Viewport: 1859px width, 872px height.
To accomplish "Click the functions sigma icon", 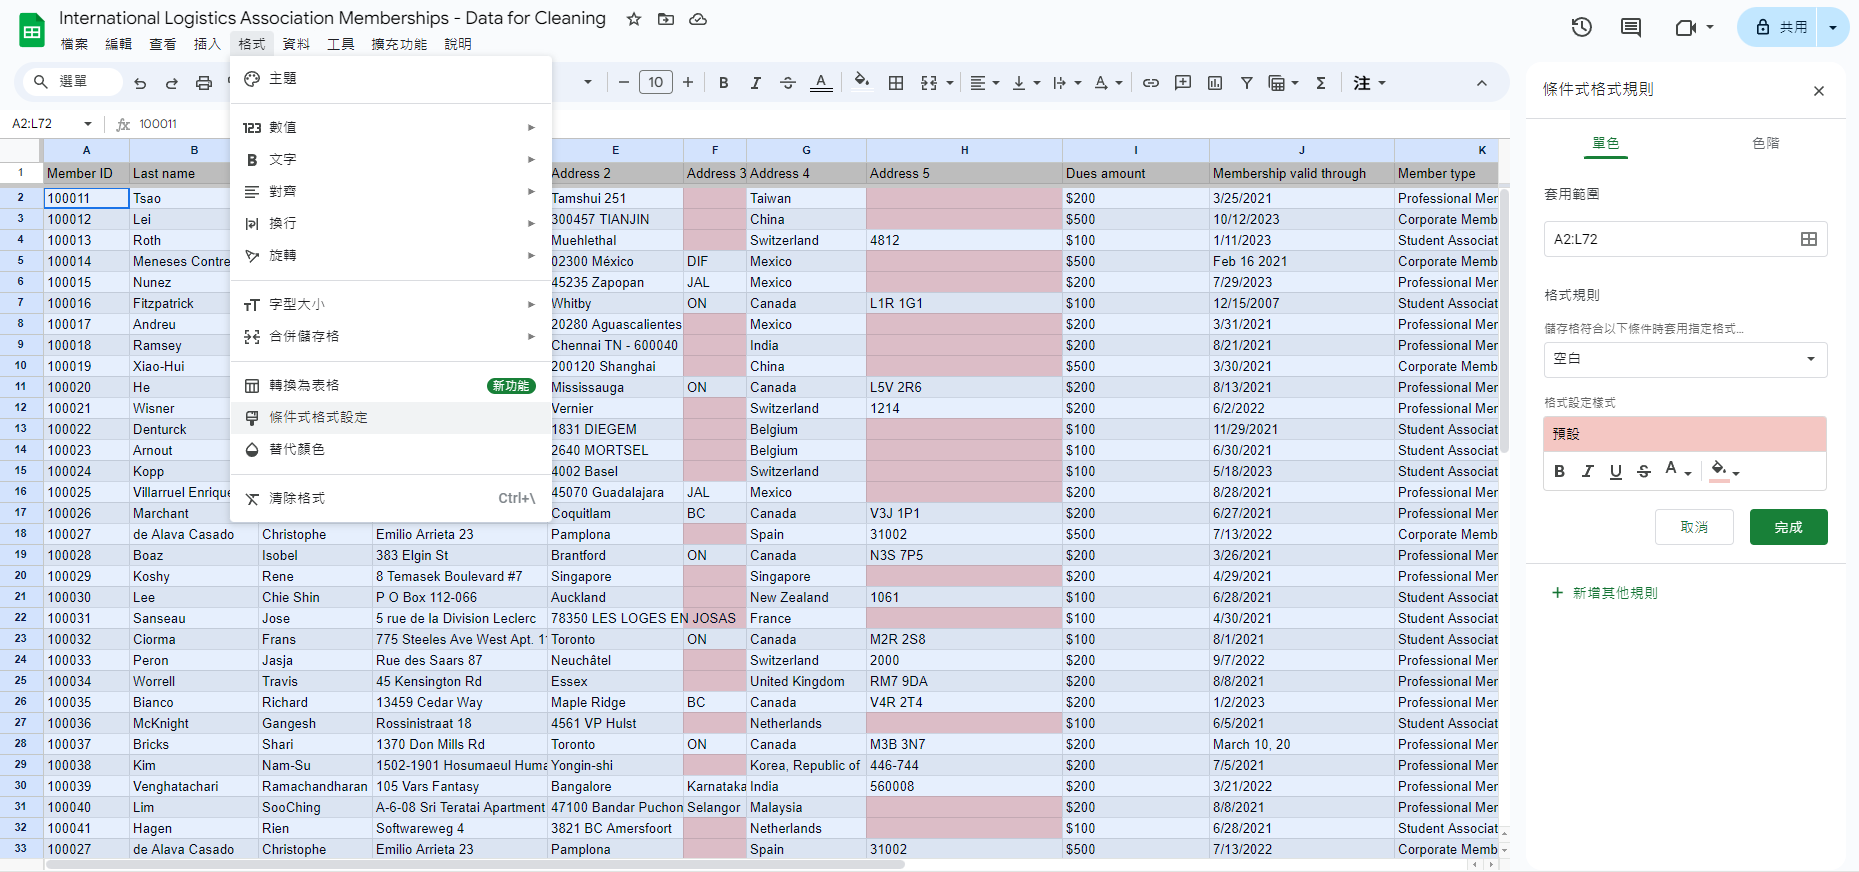I will coord(1321,83).
